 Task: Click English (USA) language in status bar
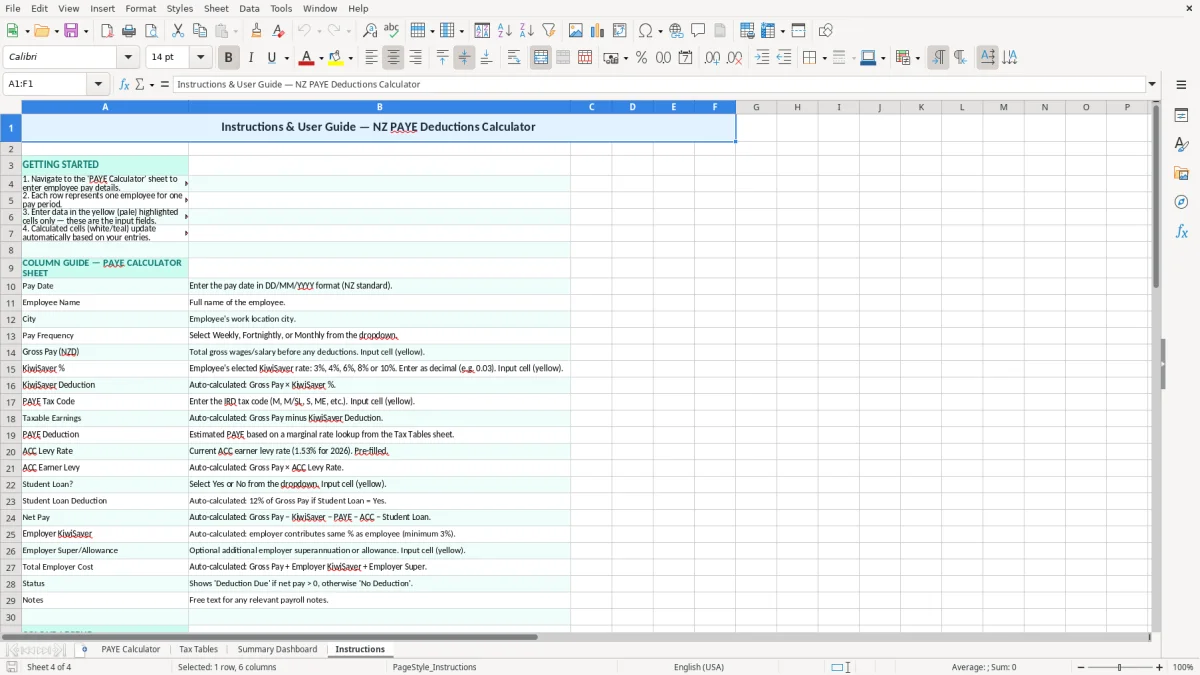click(698, 667)
